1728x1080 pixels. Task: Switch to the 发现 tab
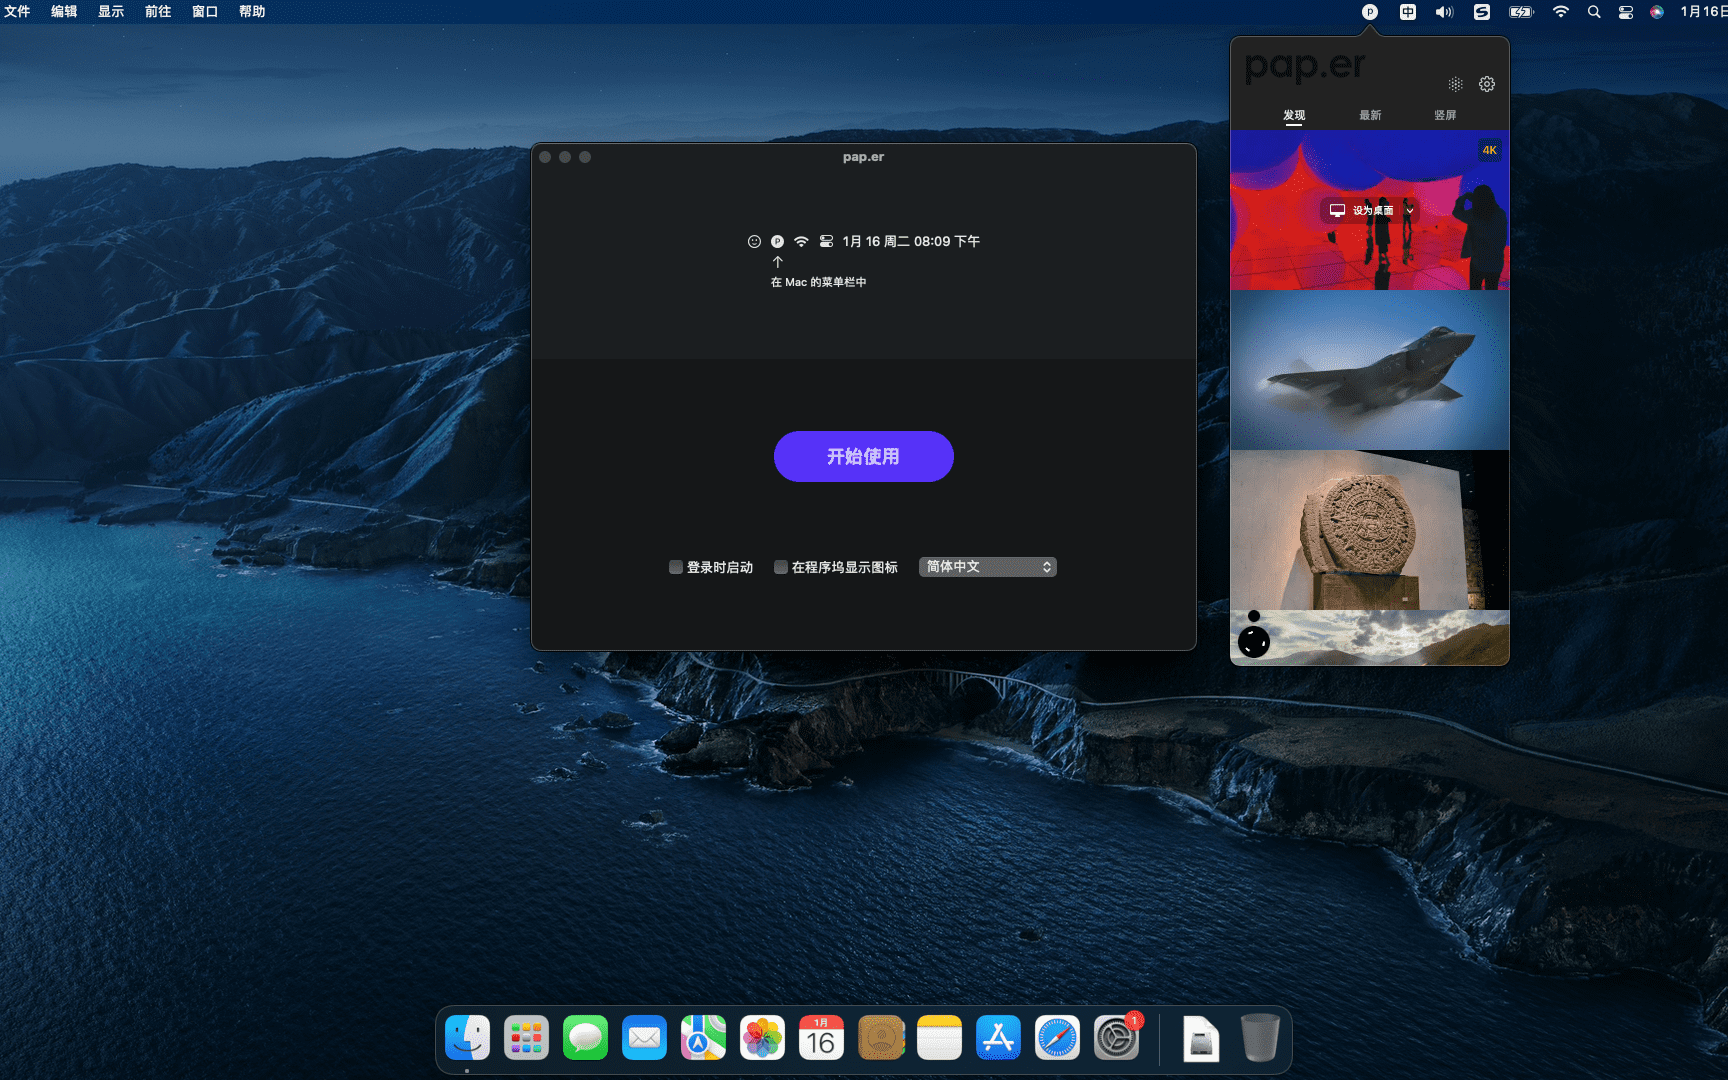pos(1294,115)
